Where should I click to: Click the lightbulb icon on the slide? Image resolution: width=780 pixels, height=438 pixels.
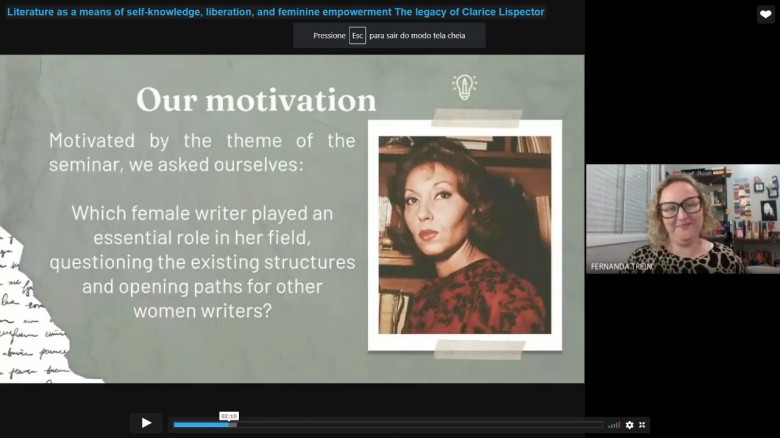click(464, 87)
